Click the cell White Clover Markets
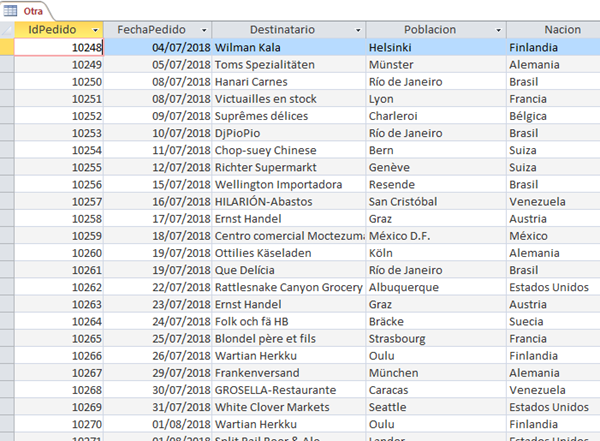Image resolution: width=600 pixels, height=441 pixels. (x=289, y=407)
